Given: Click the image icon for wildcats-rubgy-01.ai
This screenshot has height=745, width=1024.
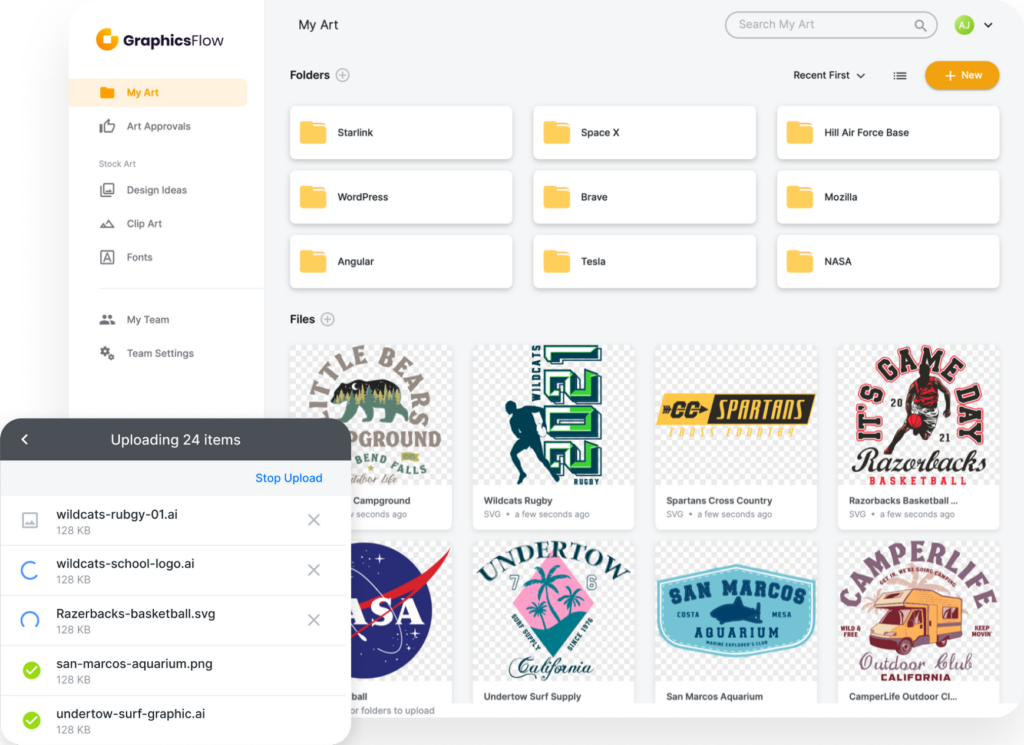Looking at the screenshot, I should tap(30, 520).
